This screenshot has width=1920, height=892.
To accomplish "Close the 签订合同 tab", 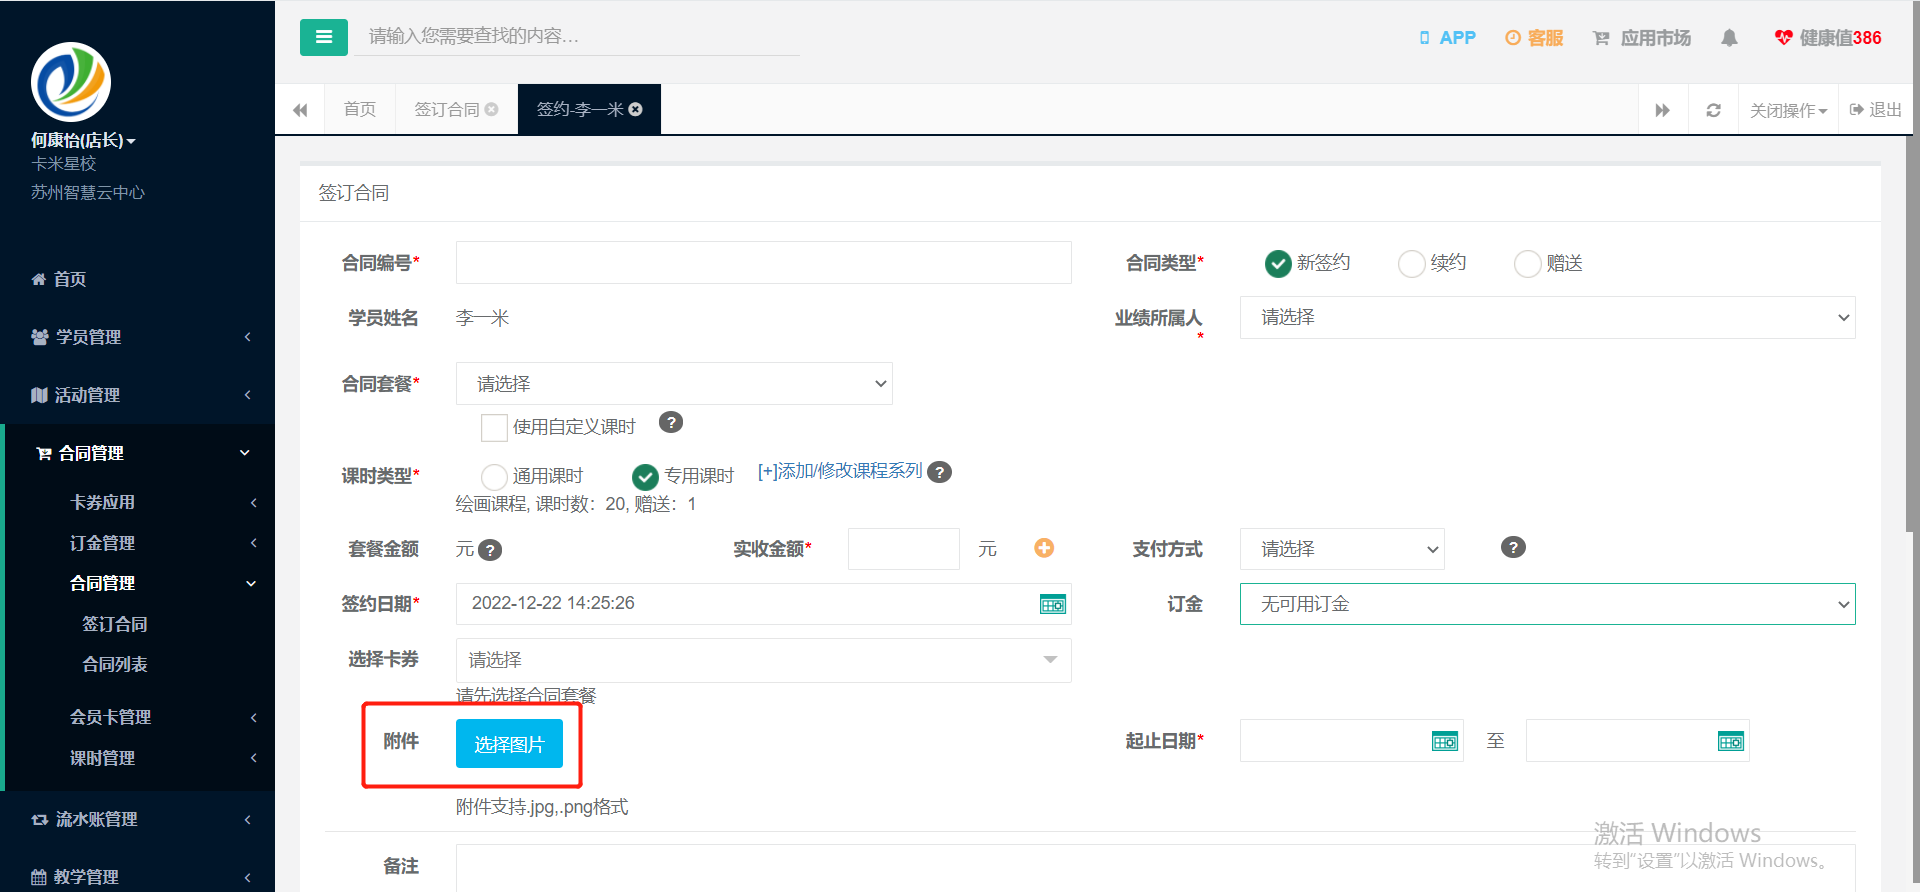I will 491,109.
